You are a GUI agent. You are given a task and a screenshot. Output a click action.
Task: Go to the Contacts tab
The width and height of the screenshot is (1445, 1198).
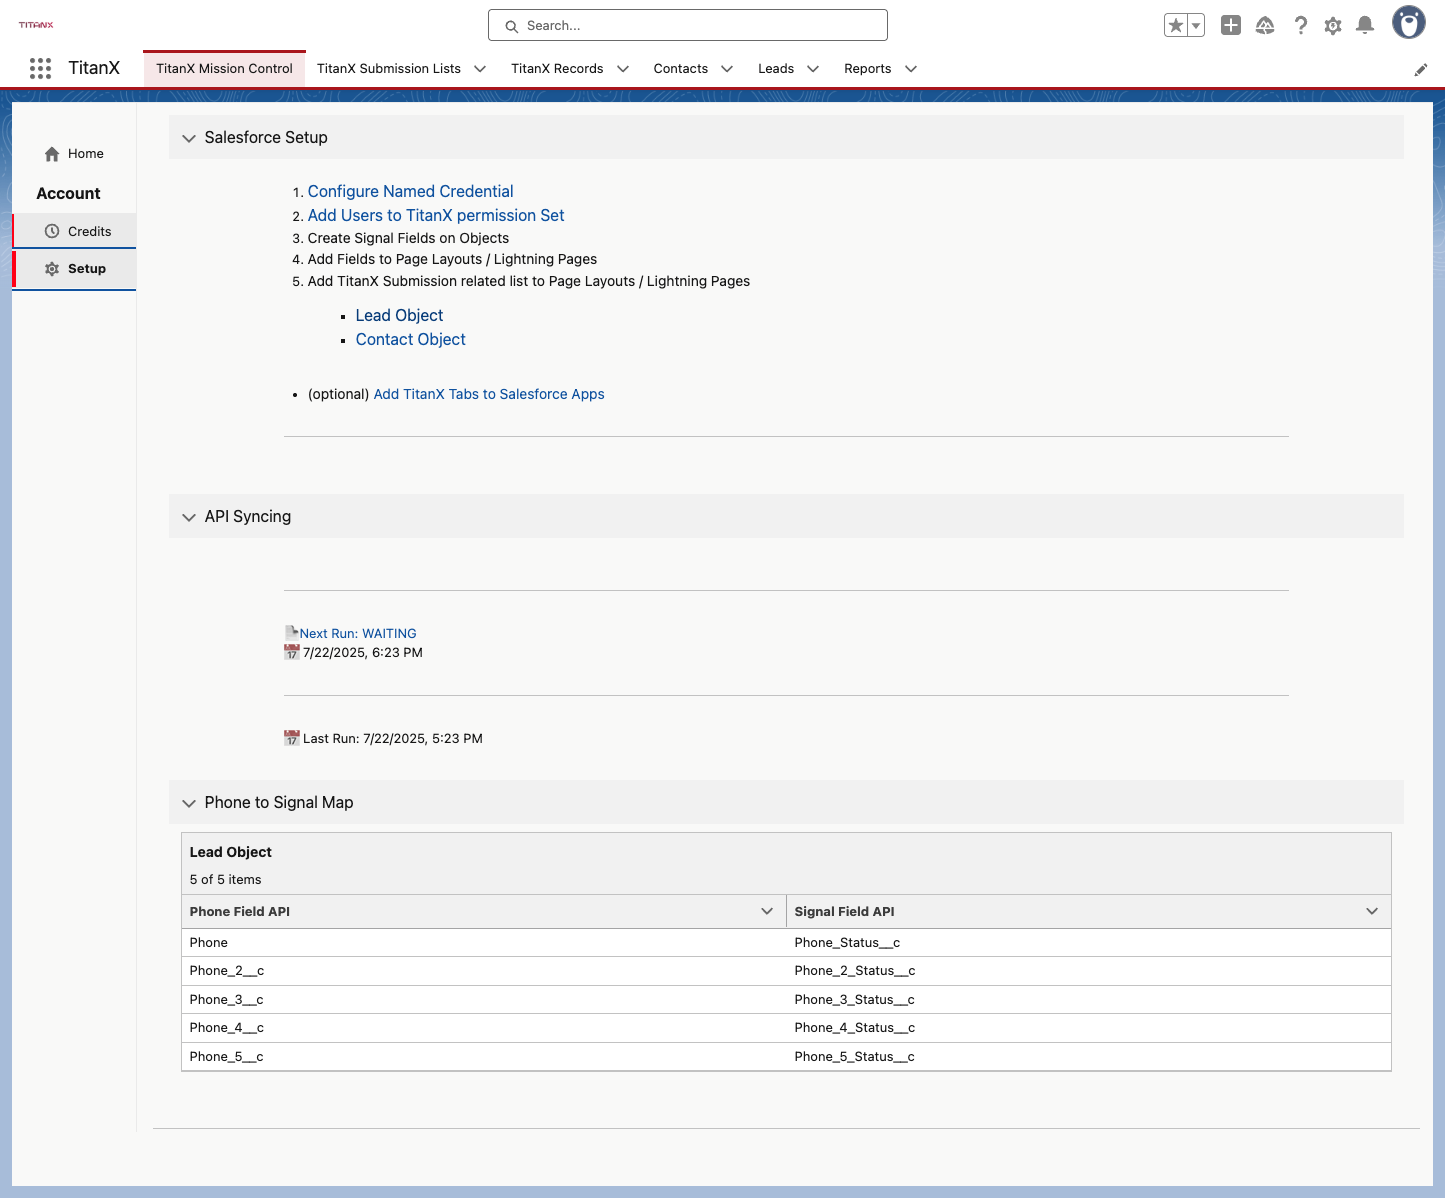681,69
